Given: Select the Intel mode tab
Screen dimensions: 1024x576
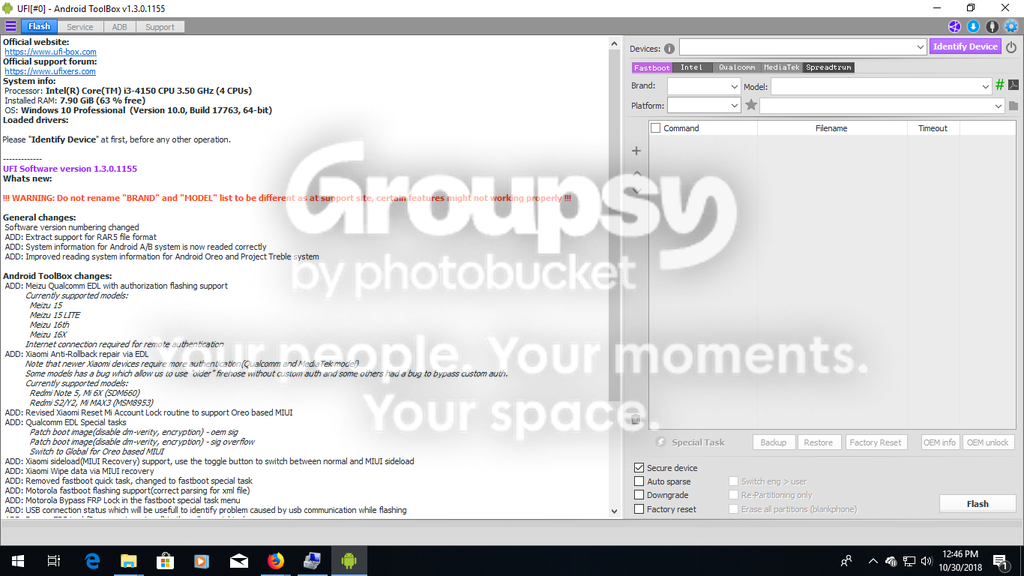Looking at the screenshot, I should click(691, 67).
